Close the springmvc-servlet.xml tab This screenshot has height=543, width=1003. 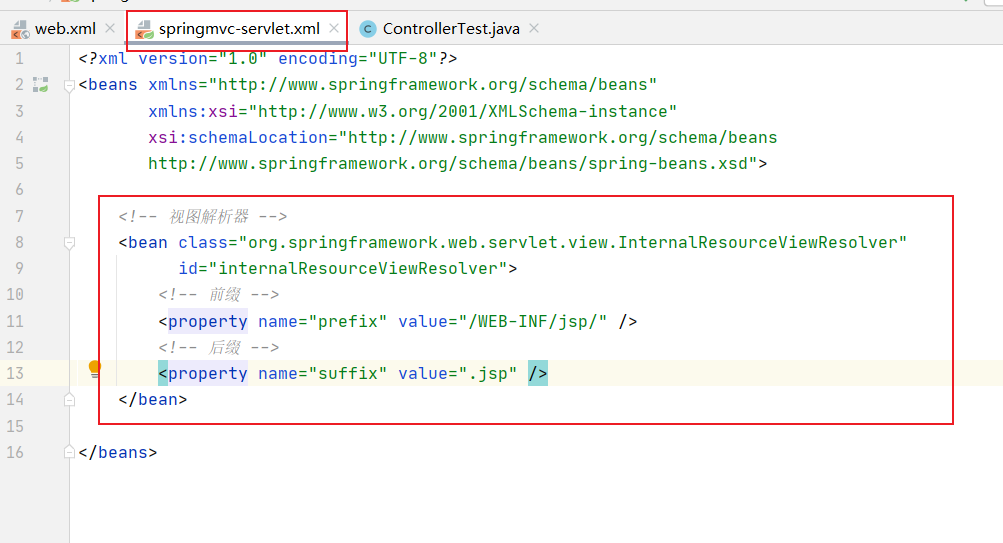[334, 29]
